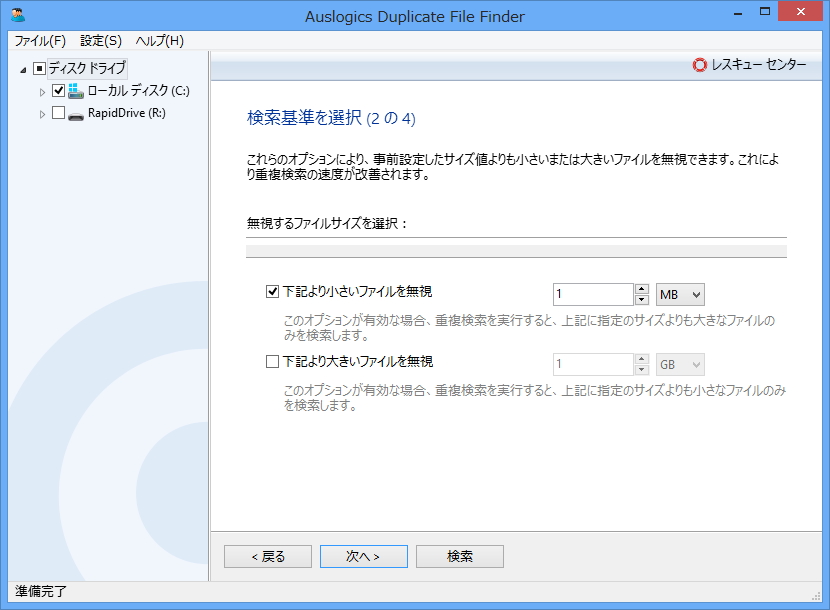Click the 次へ button to continue

point(363,556)
